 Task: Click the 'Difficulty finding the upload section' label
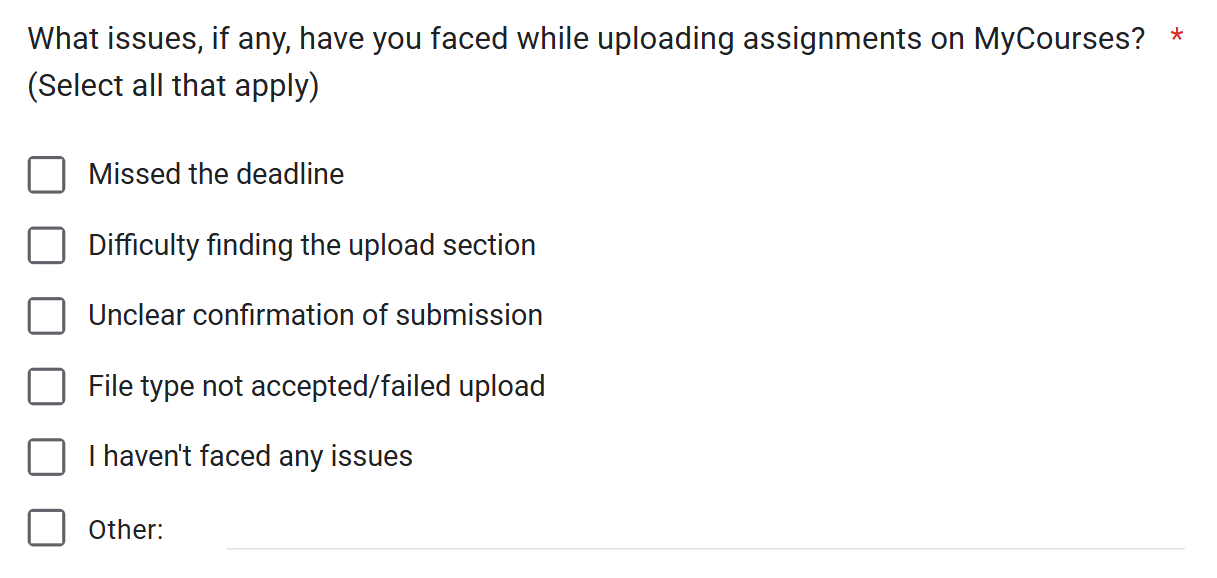point(311,246)
